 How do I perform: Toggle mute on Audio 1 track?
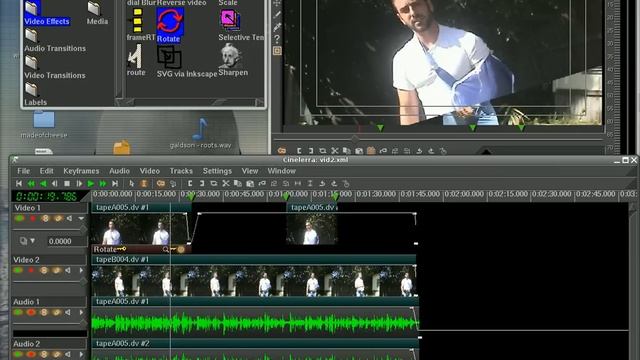pyautogui.click(x=68, y=312)
